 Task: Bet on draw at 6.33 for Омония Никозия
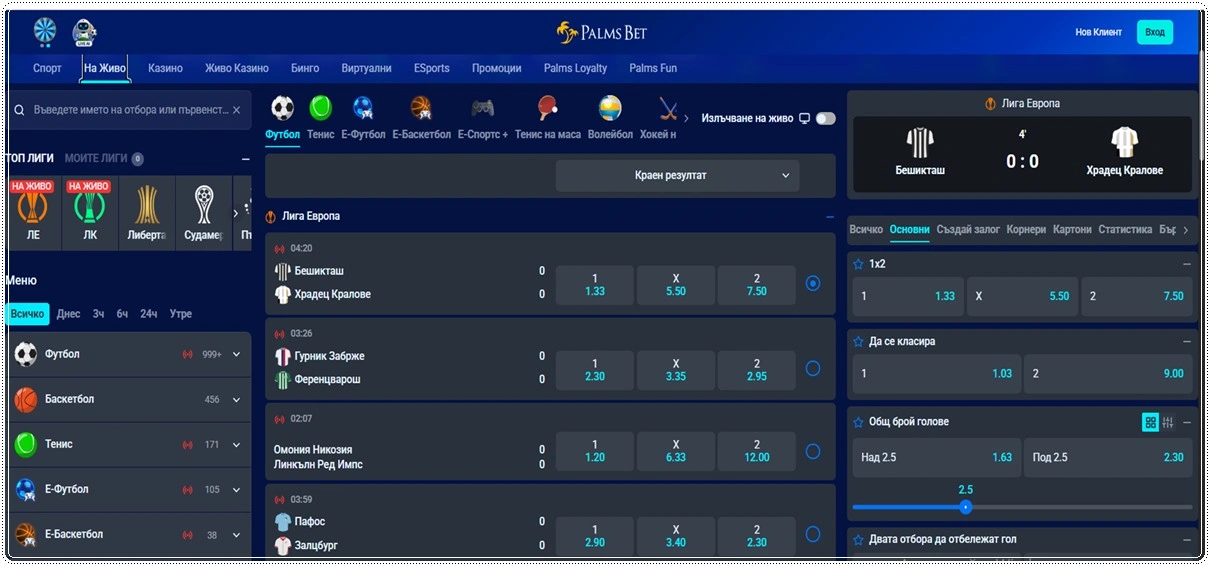tap(676, 451)
